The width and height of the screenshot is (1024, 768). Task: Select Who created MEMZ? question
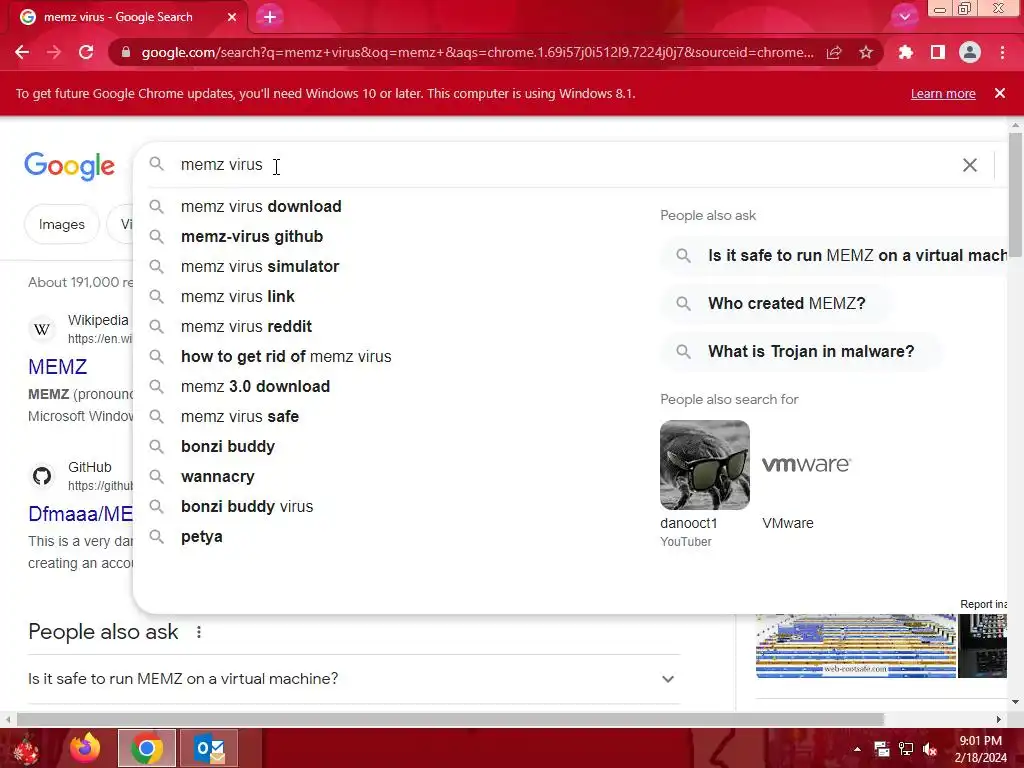[776, 304]
